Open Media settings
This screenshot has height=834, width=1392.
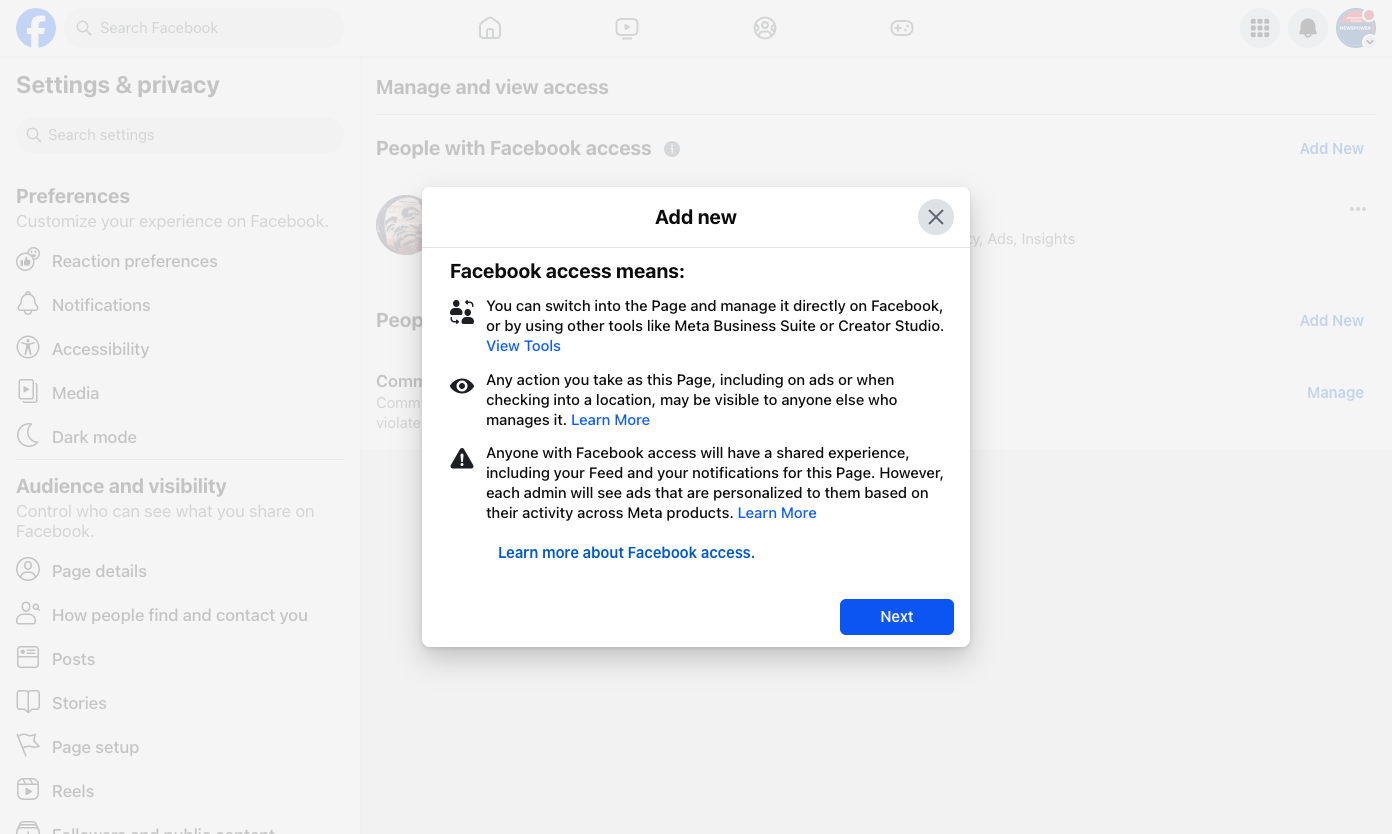click(180, 393)
